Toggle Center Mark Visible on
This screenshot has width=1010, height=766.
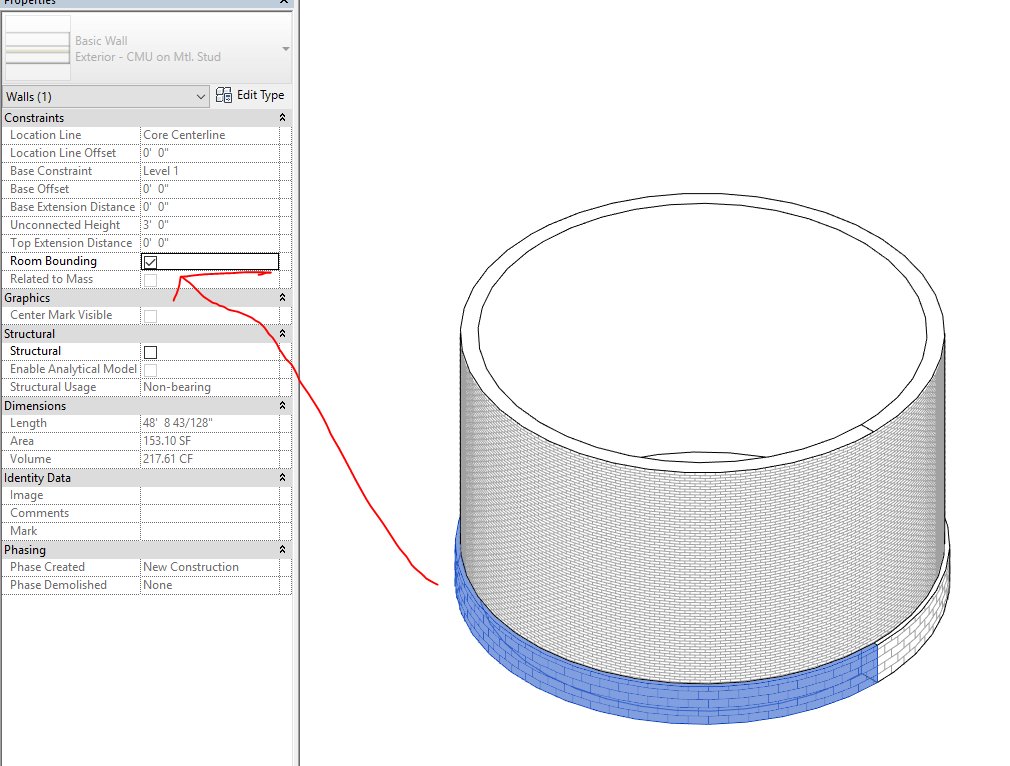(150, 315)
